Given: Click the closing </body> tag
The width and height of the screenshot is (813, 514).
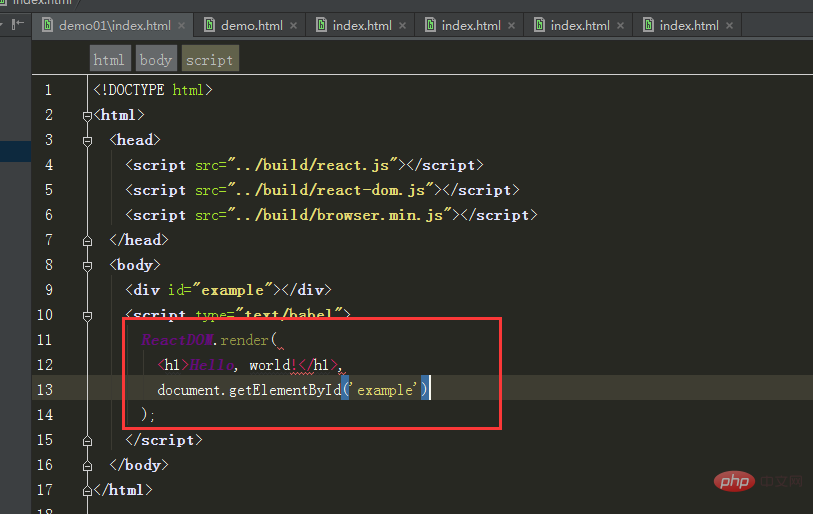Looking at the screenshot, I should [x=139, y=465].
